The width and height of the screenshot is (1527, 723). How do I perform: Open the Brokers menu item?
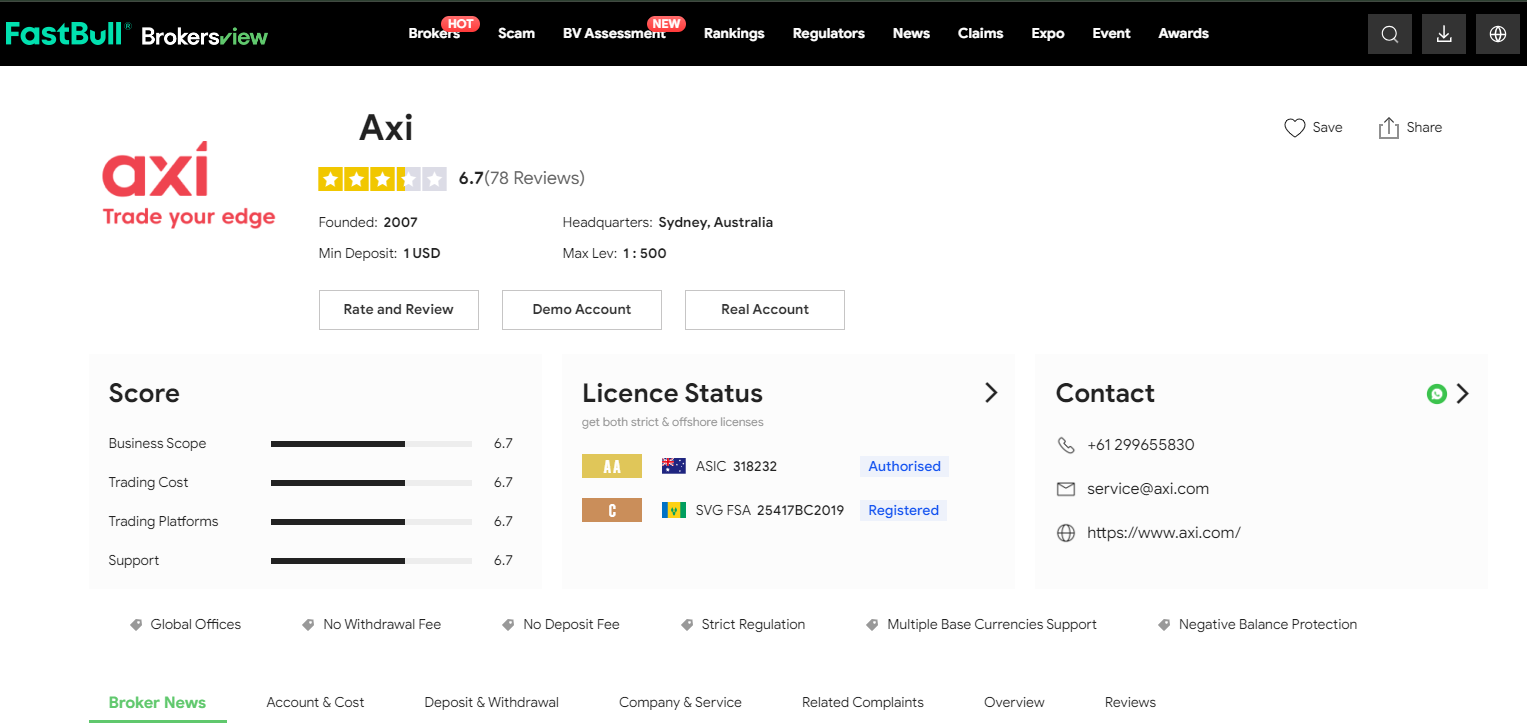click(x=433, y=34)
